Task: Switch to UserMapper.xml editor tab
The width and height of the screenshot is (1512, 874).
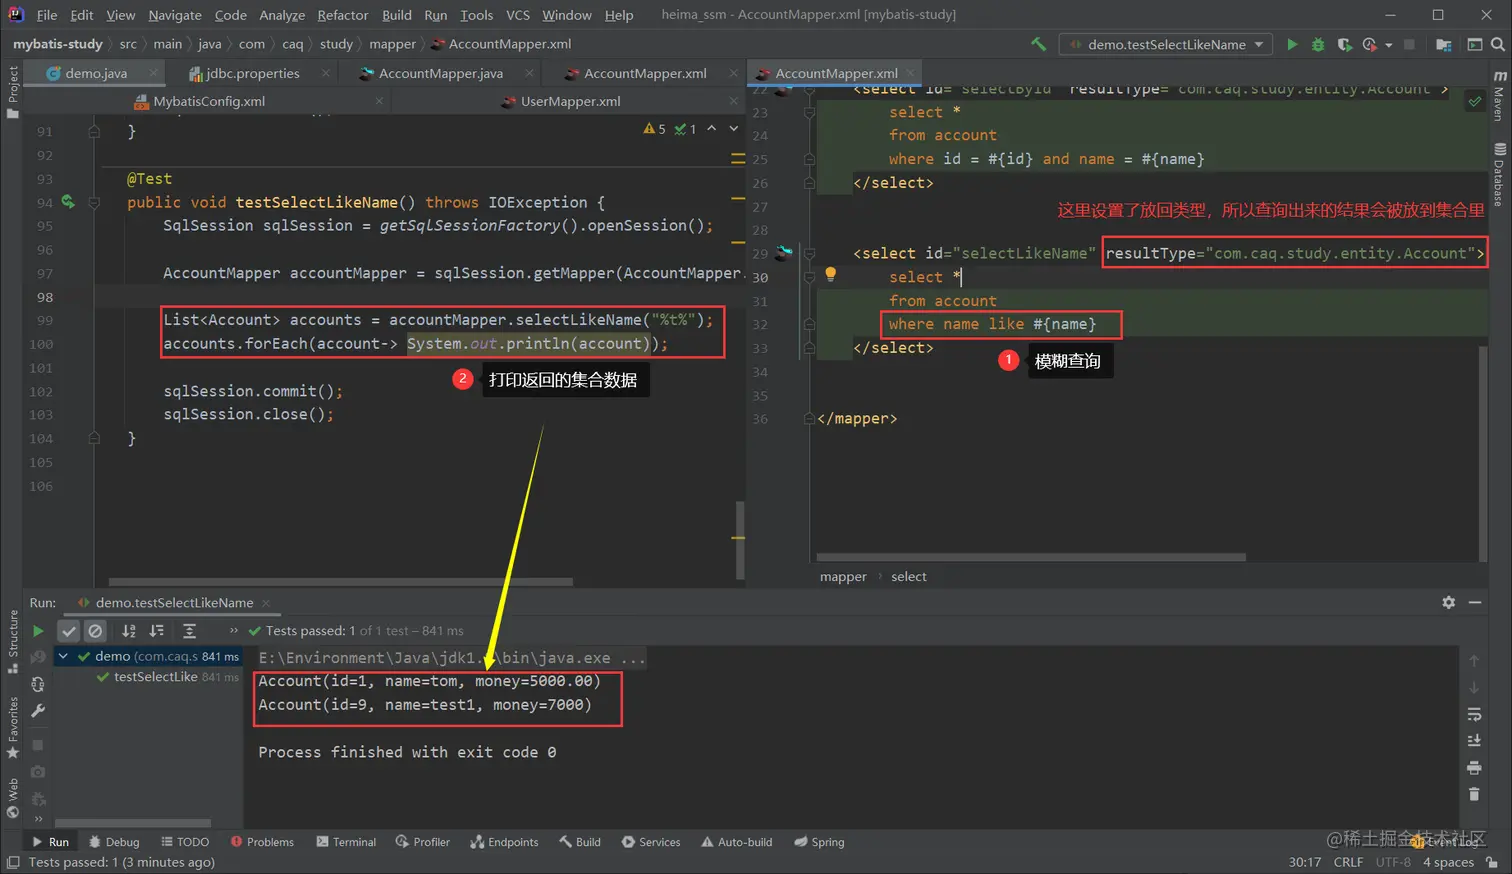Action: point(571,101)
